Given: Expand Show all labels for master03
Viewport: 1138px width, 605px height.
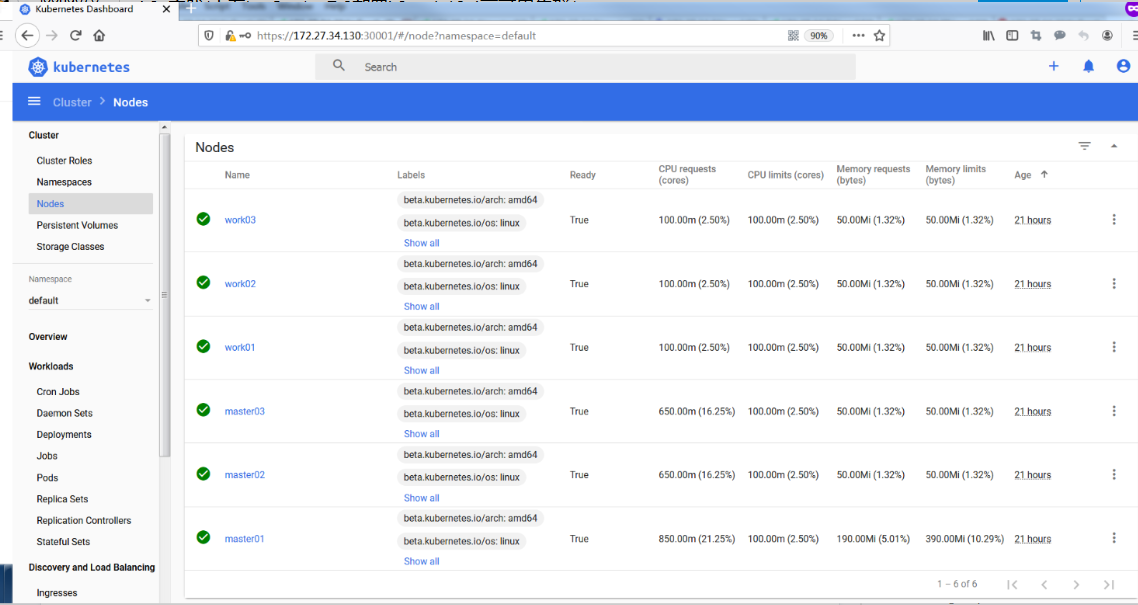Looking at the screenshot, I should click(422, 434).
